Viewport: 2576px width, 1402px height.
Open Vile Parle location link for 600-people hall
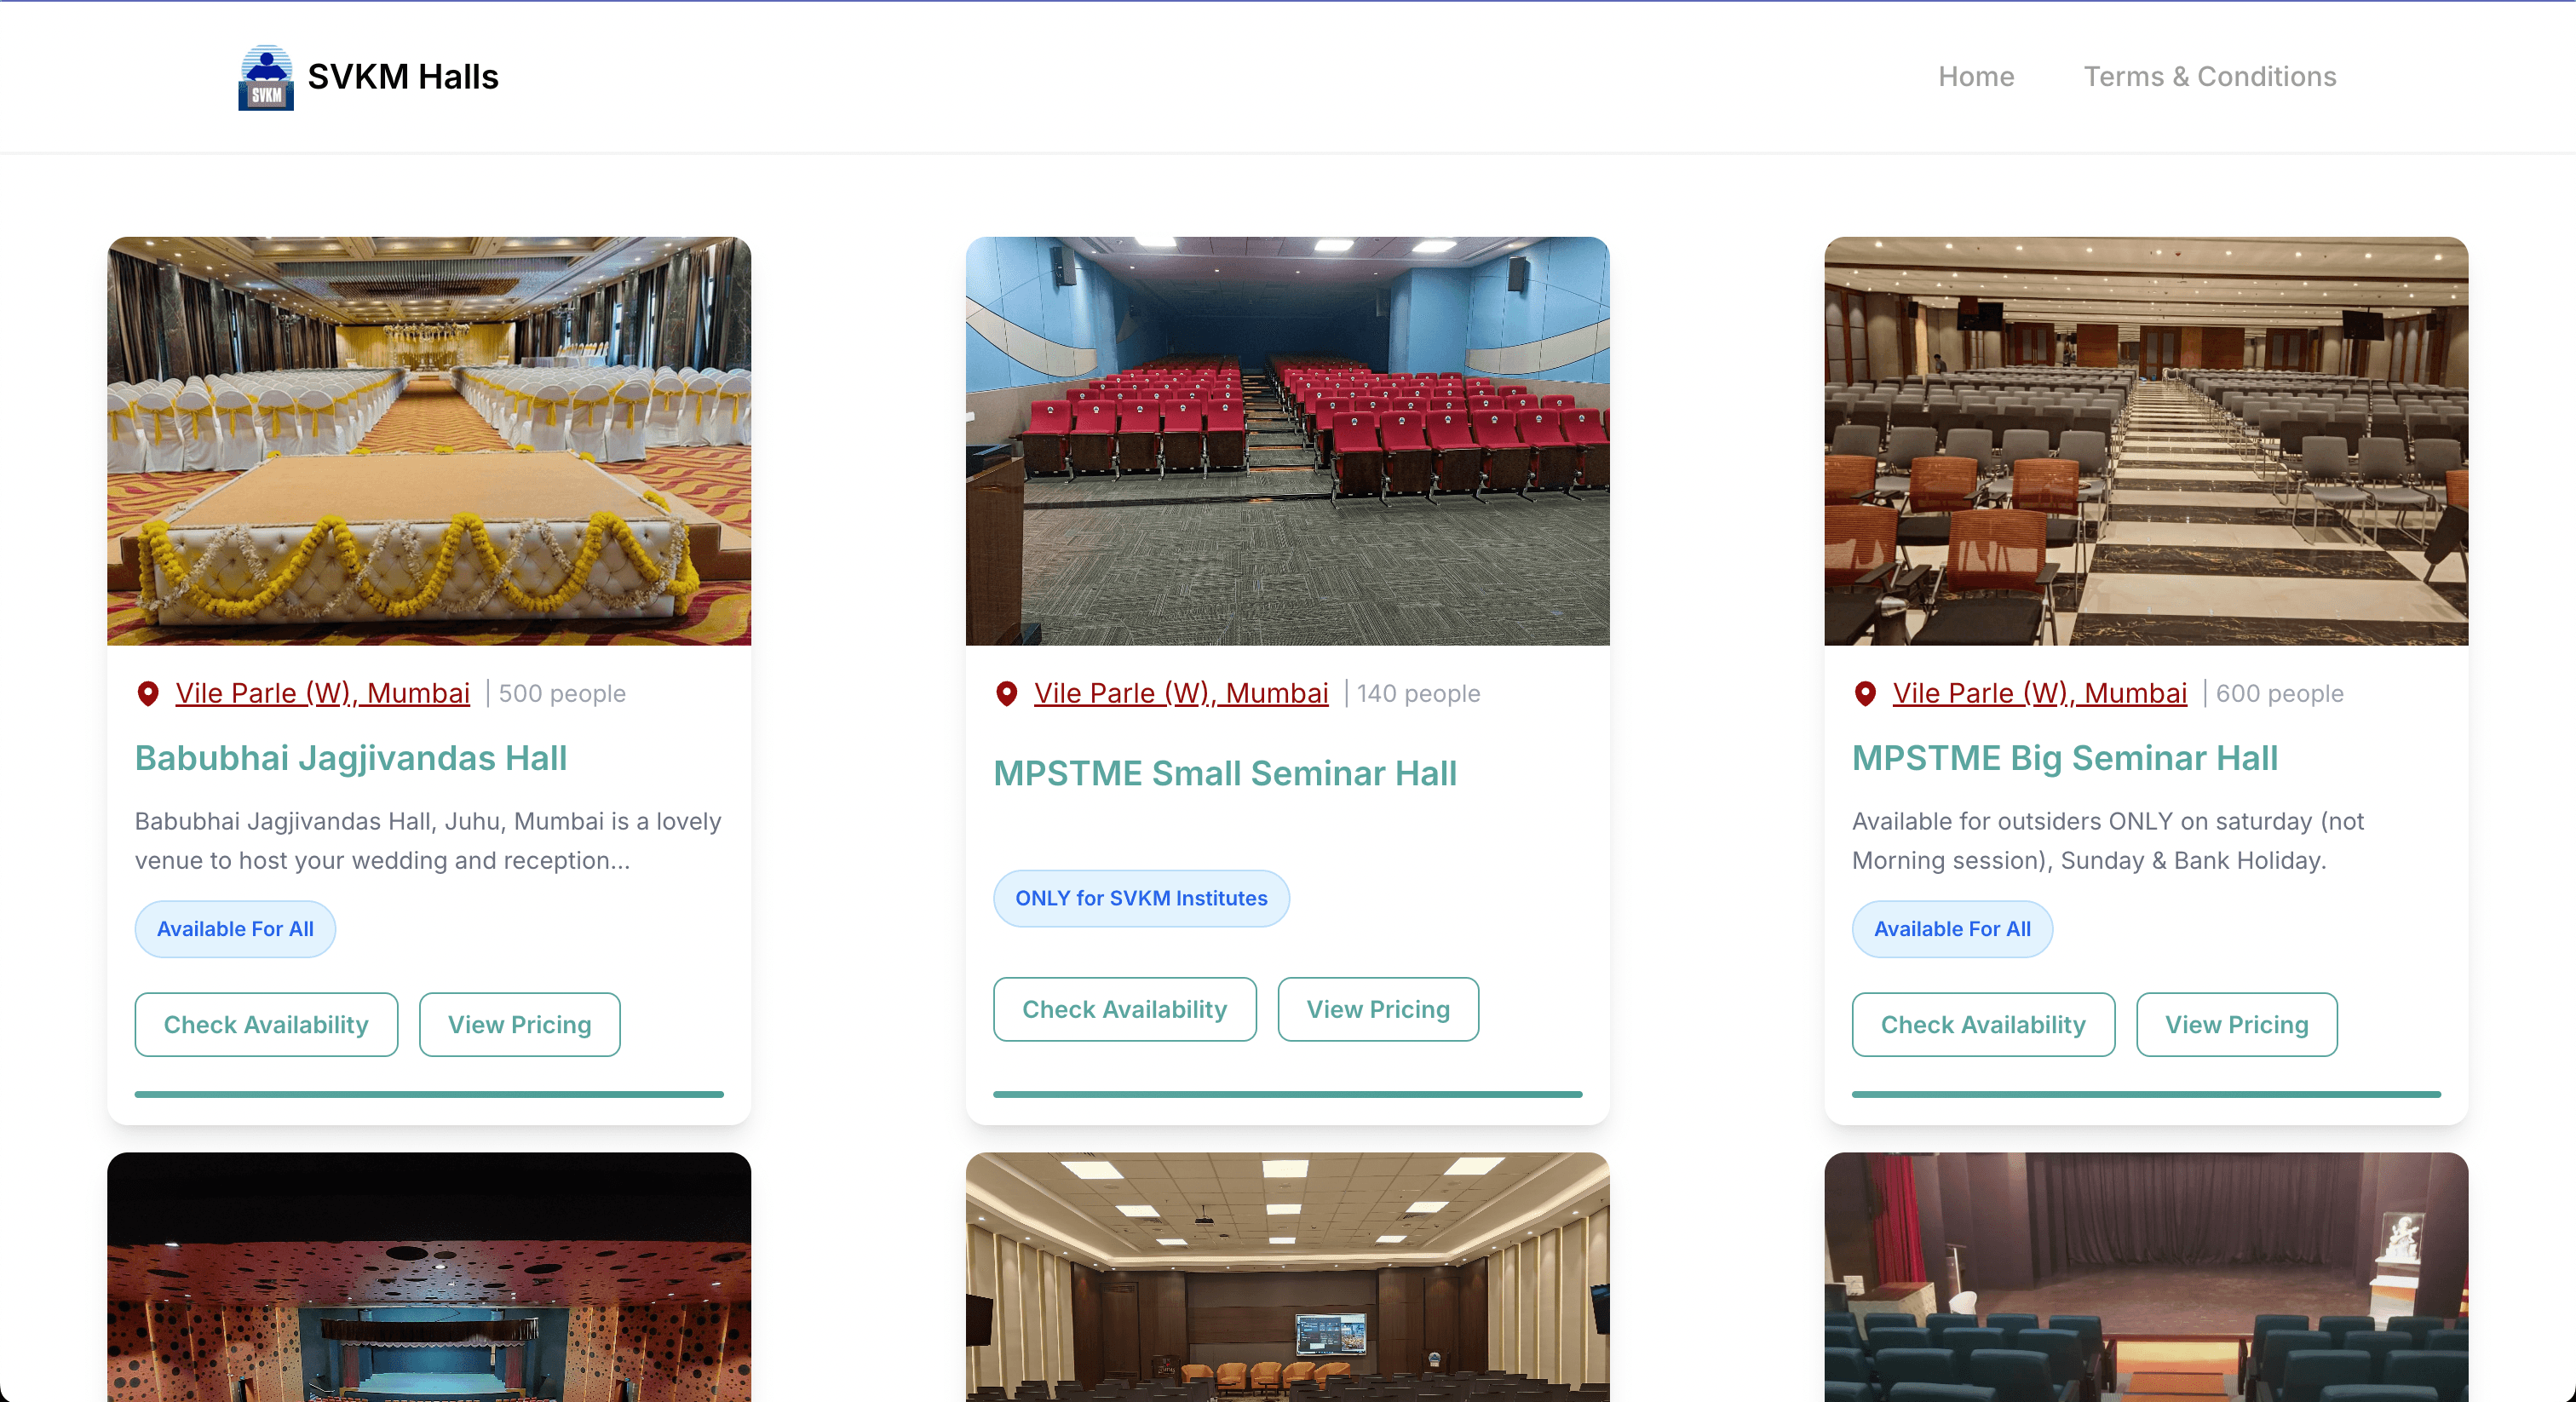[x=2039, y=693]
